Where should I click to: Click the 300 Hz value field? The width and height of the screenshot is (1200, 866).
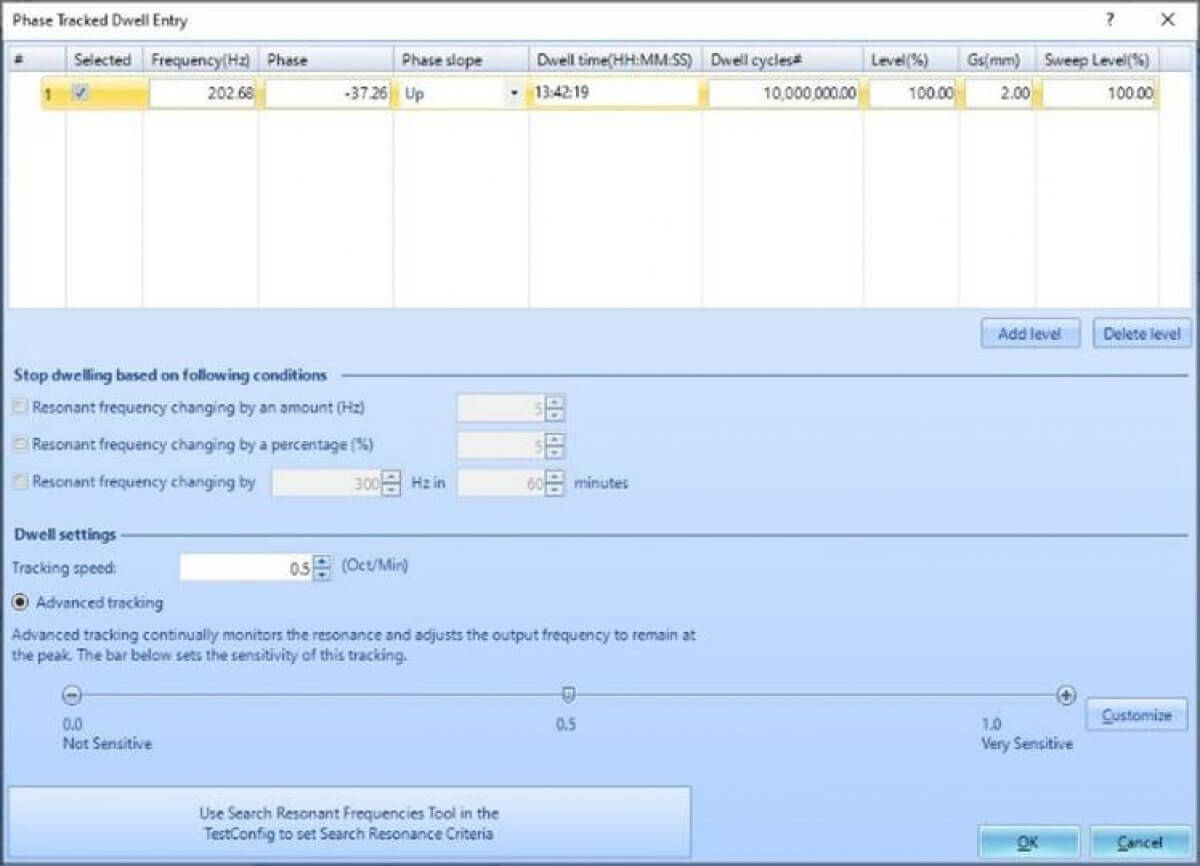328,483
